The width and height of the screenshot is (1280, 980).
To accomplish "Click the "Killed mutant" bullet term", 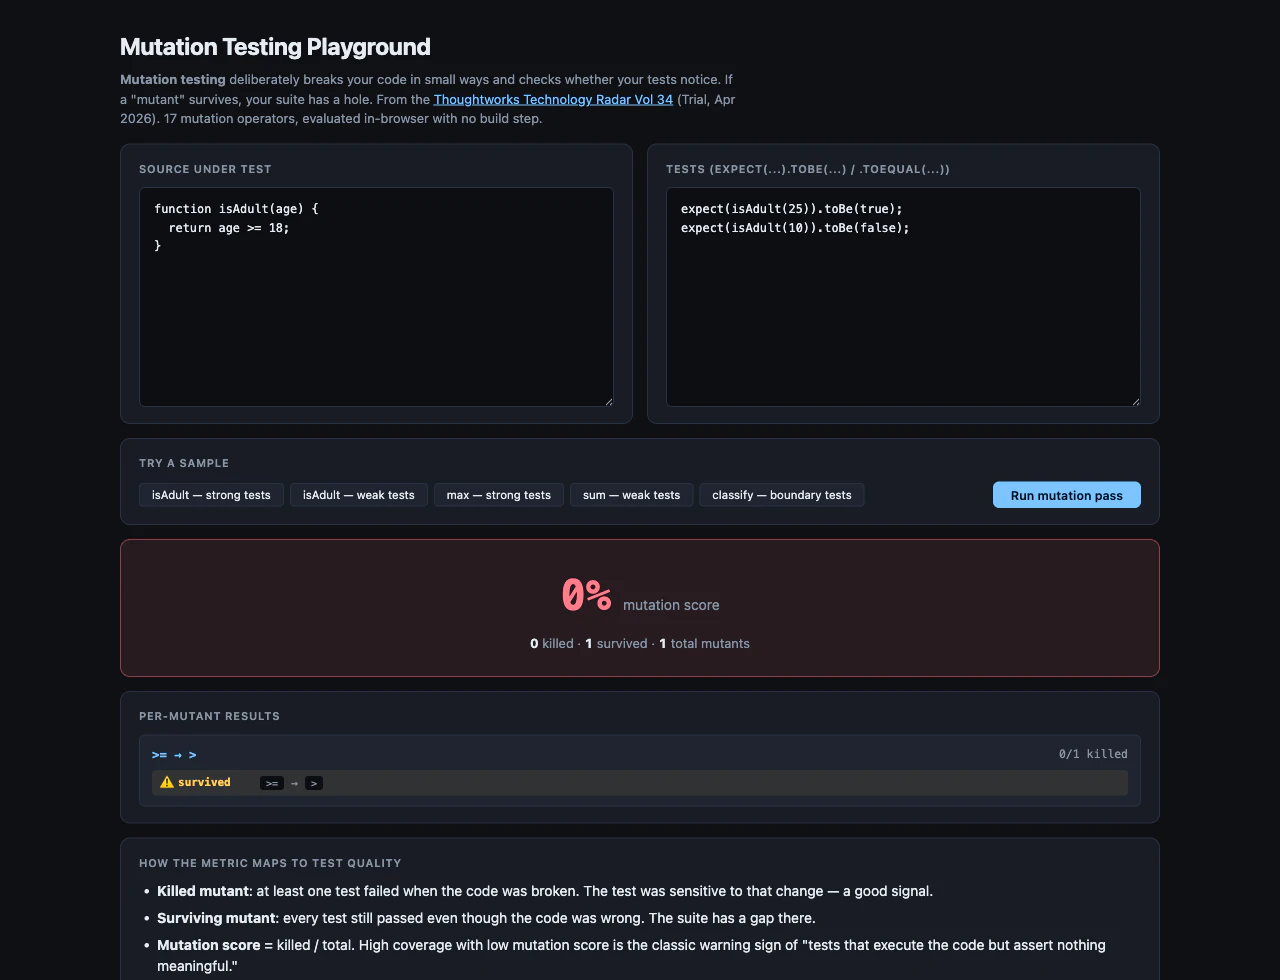I will click(x=203, y=891).
